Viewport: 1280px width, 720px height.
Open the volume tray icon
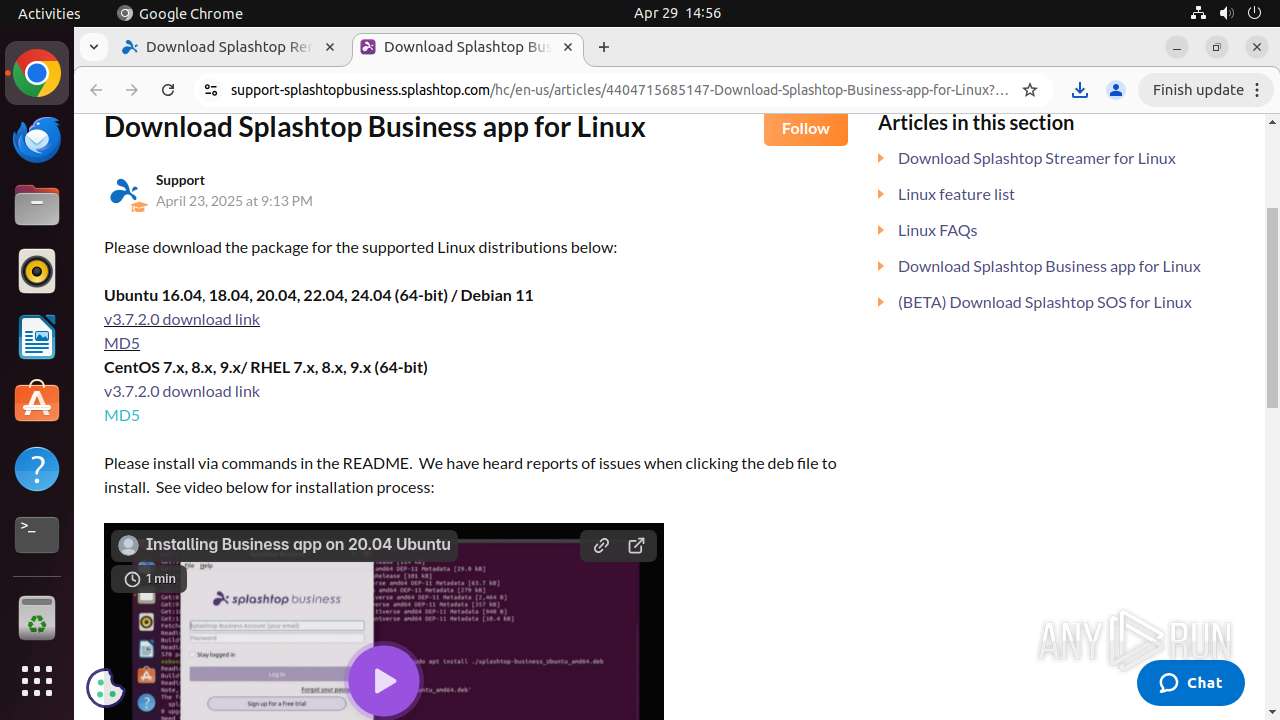point(1227,13)
